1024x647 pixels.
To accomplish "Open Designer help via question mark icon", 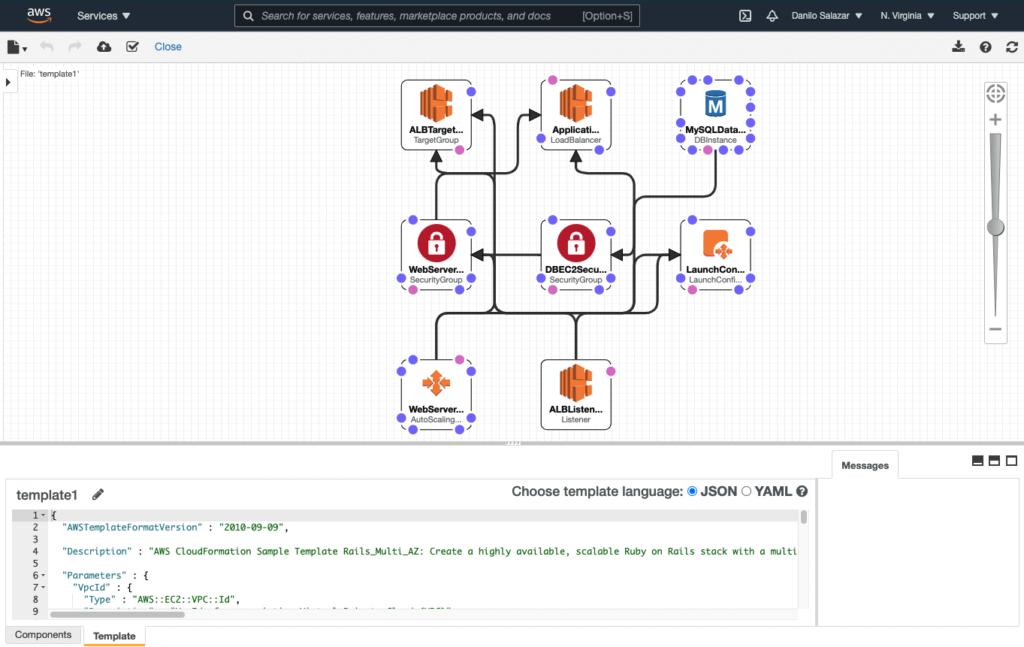I will [x=986, y=46].
